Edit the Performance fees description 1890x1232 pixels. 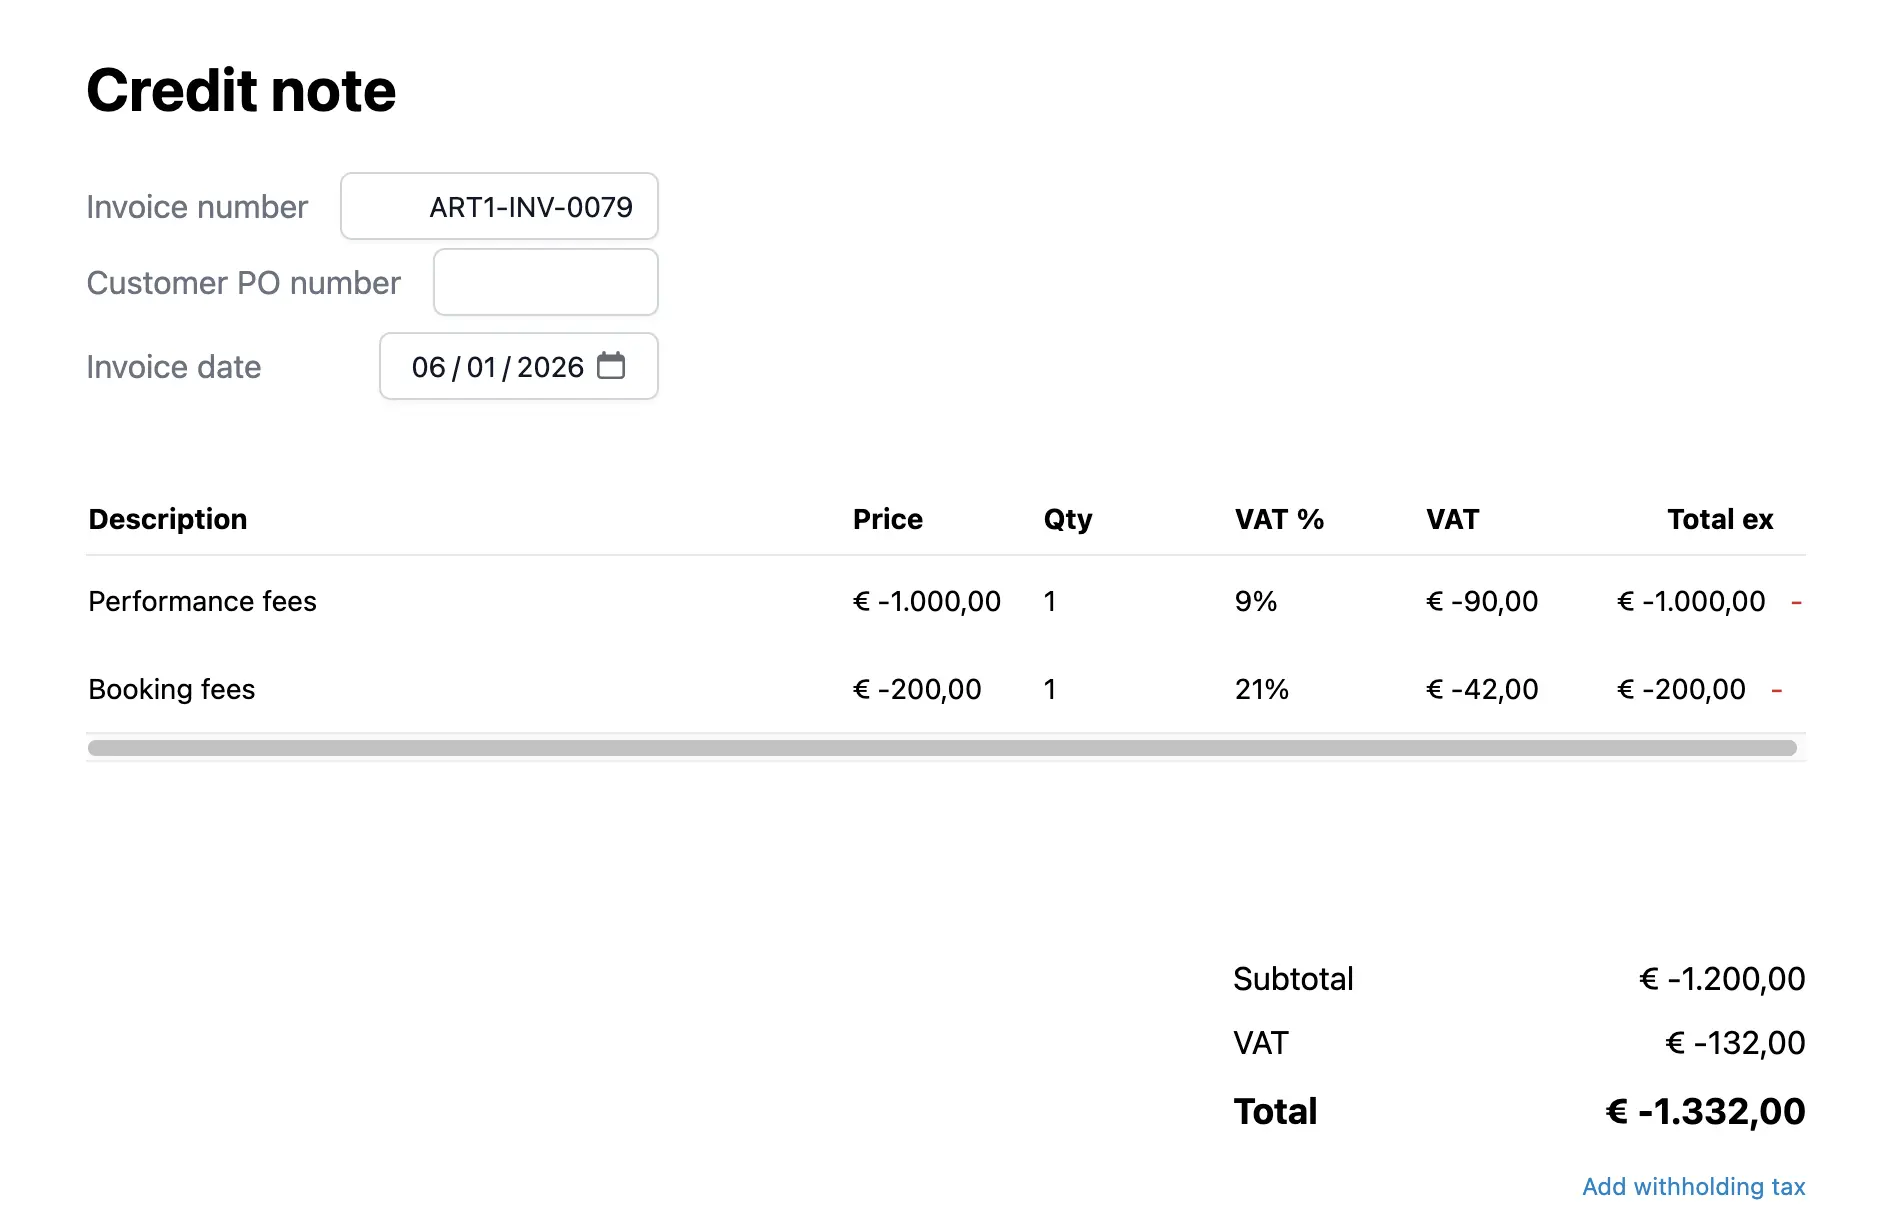(x=203, y=602)
